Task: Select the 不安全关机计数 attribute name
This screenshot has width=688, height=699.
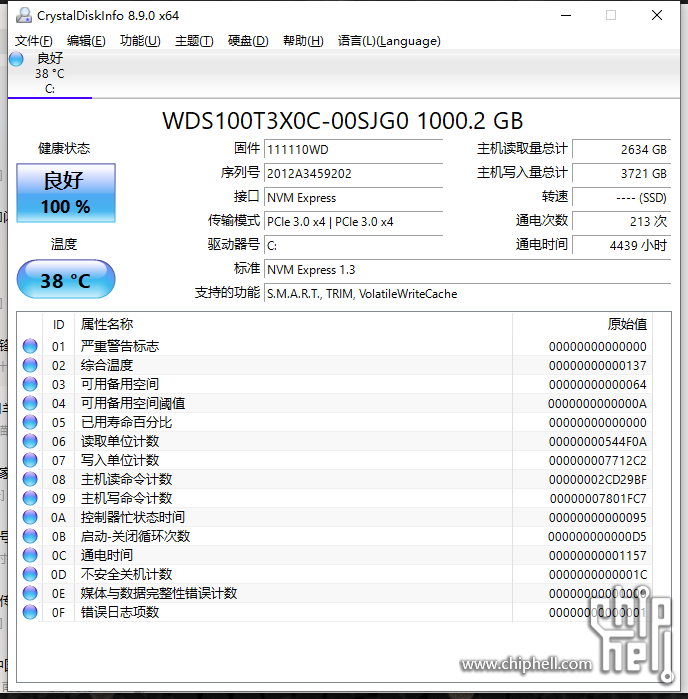Action: pyautogui.click(x=127, y=575)
